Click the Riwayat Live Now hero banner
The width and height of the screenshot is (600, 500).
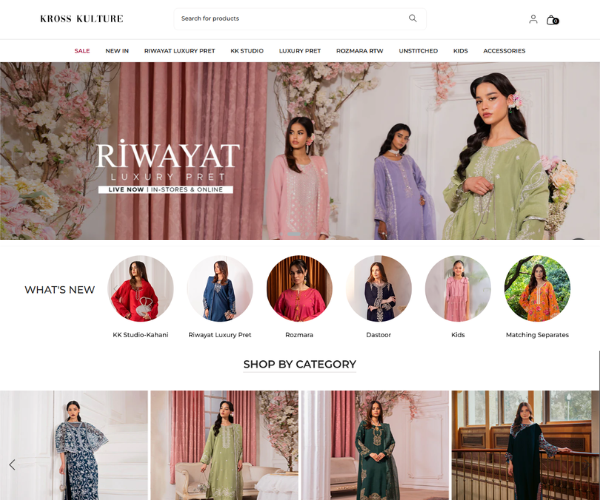(300, 151)
